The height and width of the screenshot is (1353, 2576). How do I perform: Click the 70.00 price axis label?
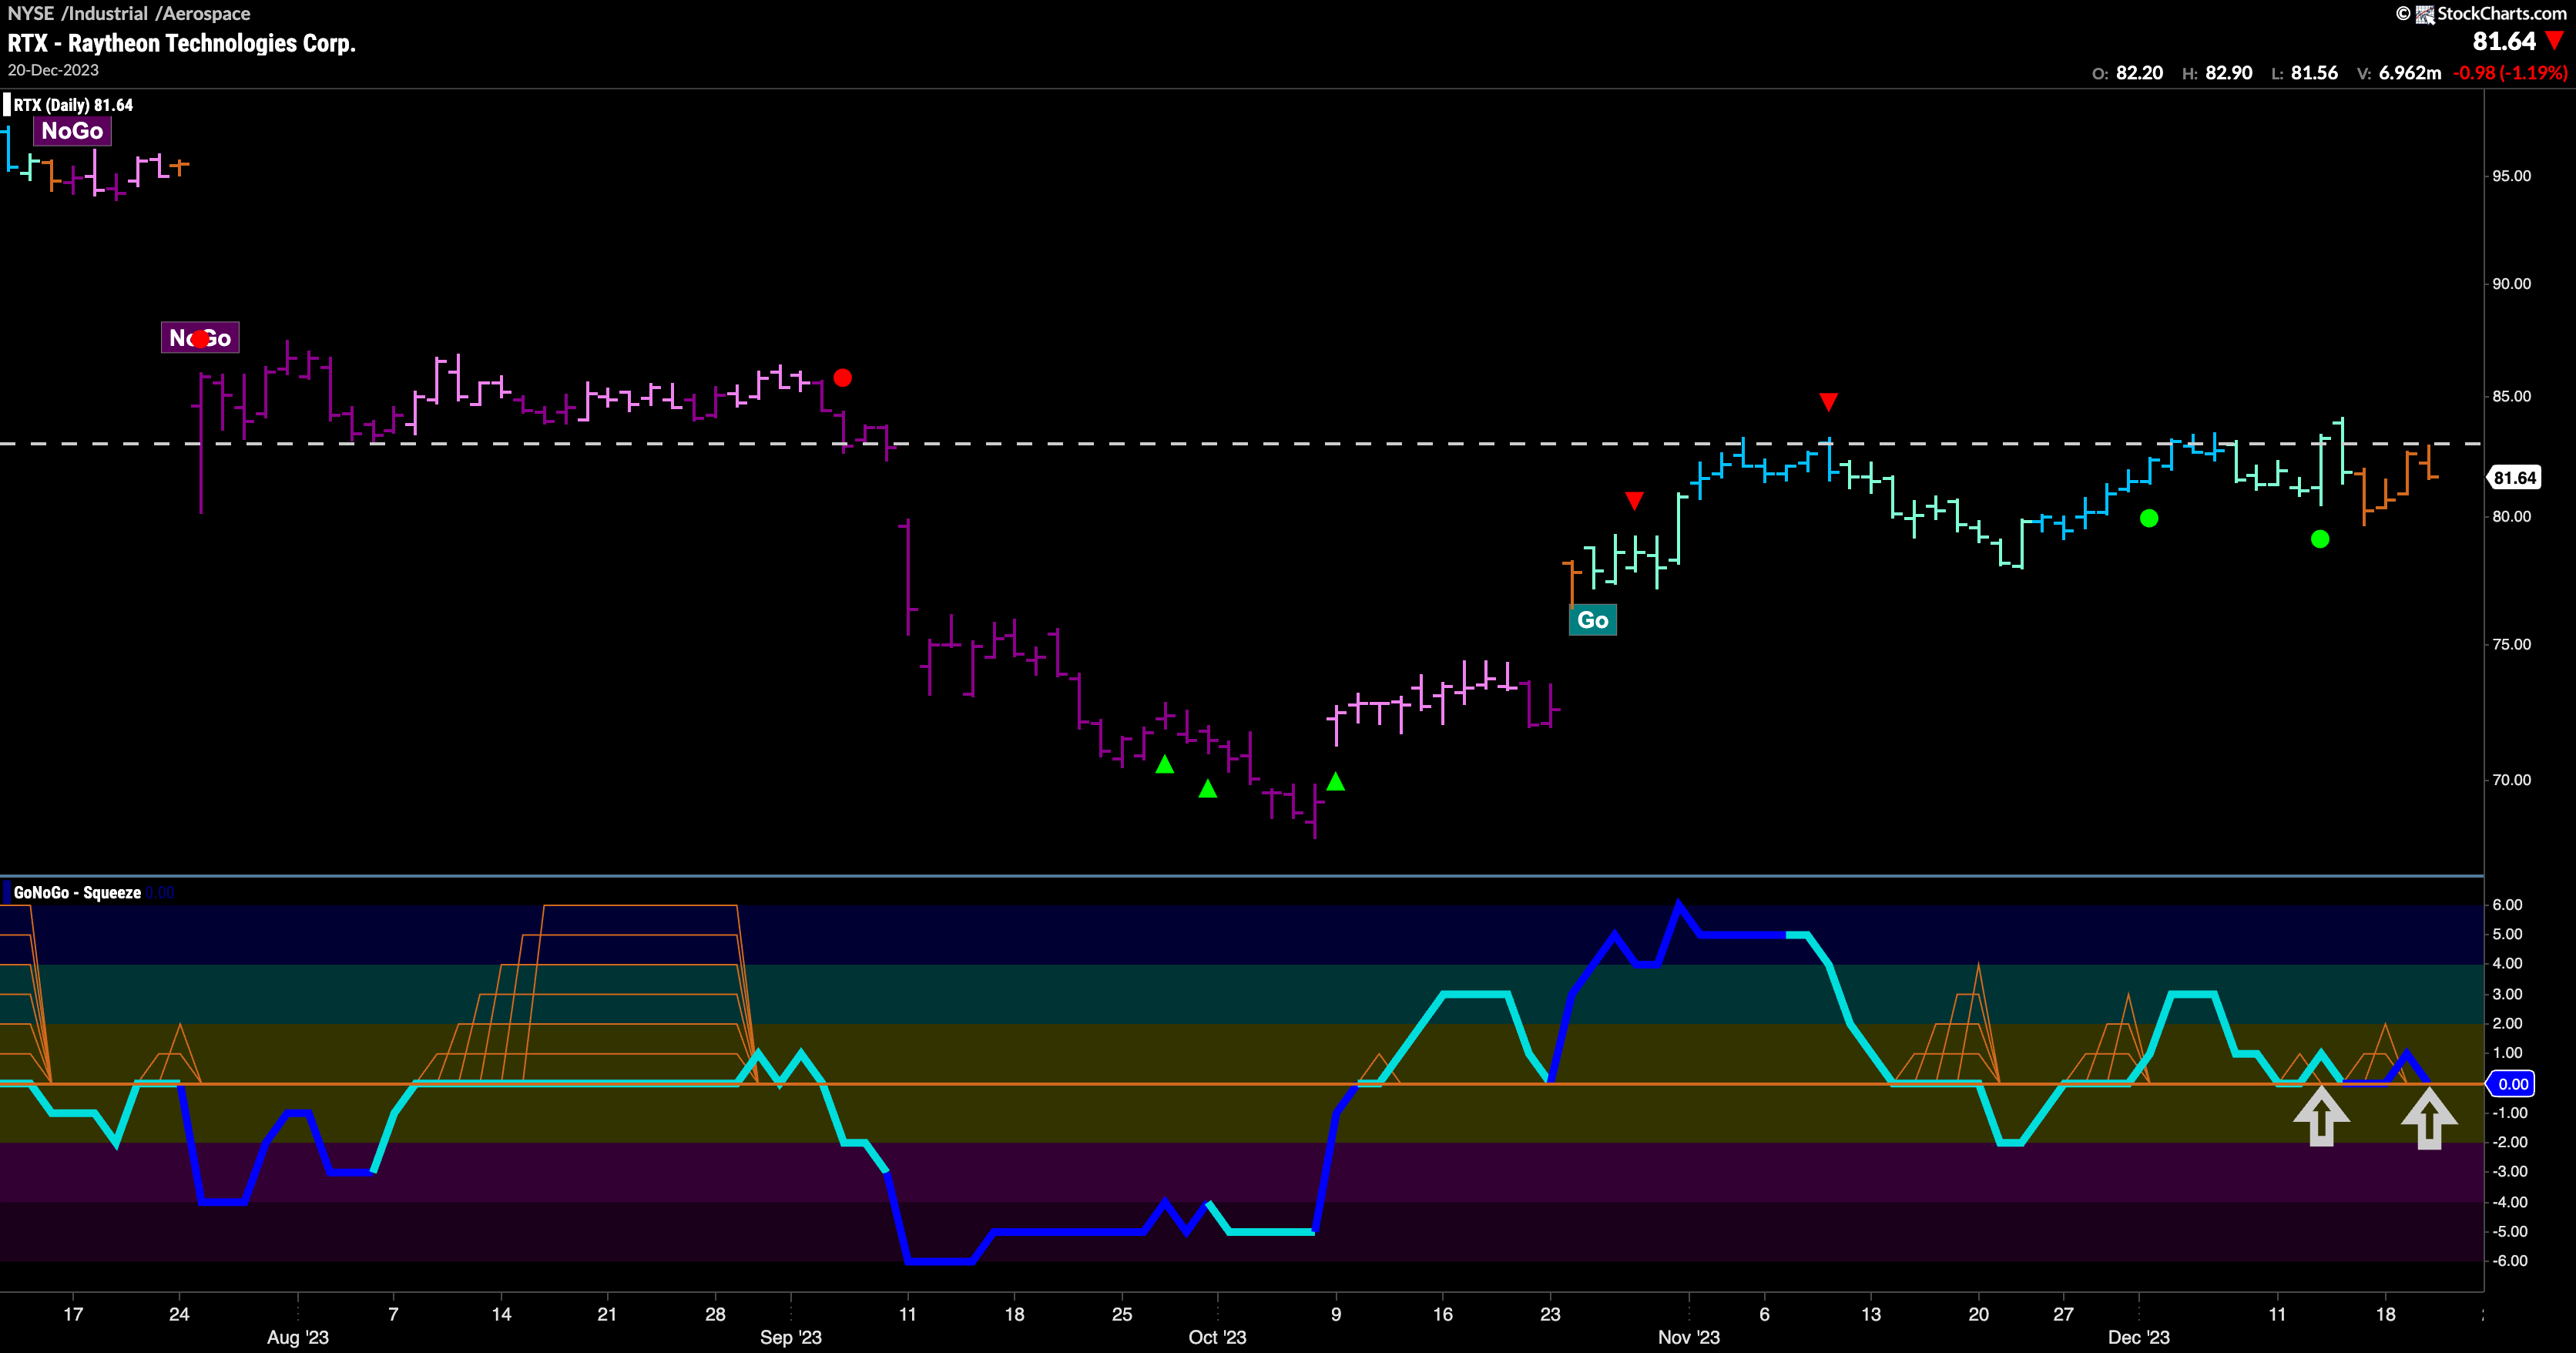2512,780
